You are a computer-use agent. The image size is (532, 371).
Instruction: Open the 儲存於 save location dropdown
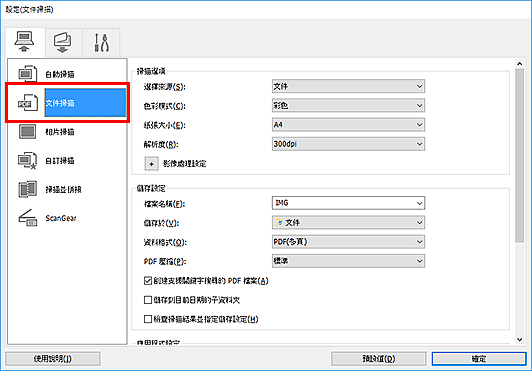(x=348, y=222)
